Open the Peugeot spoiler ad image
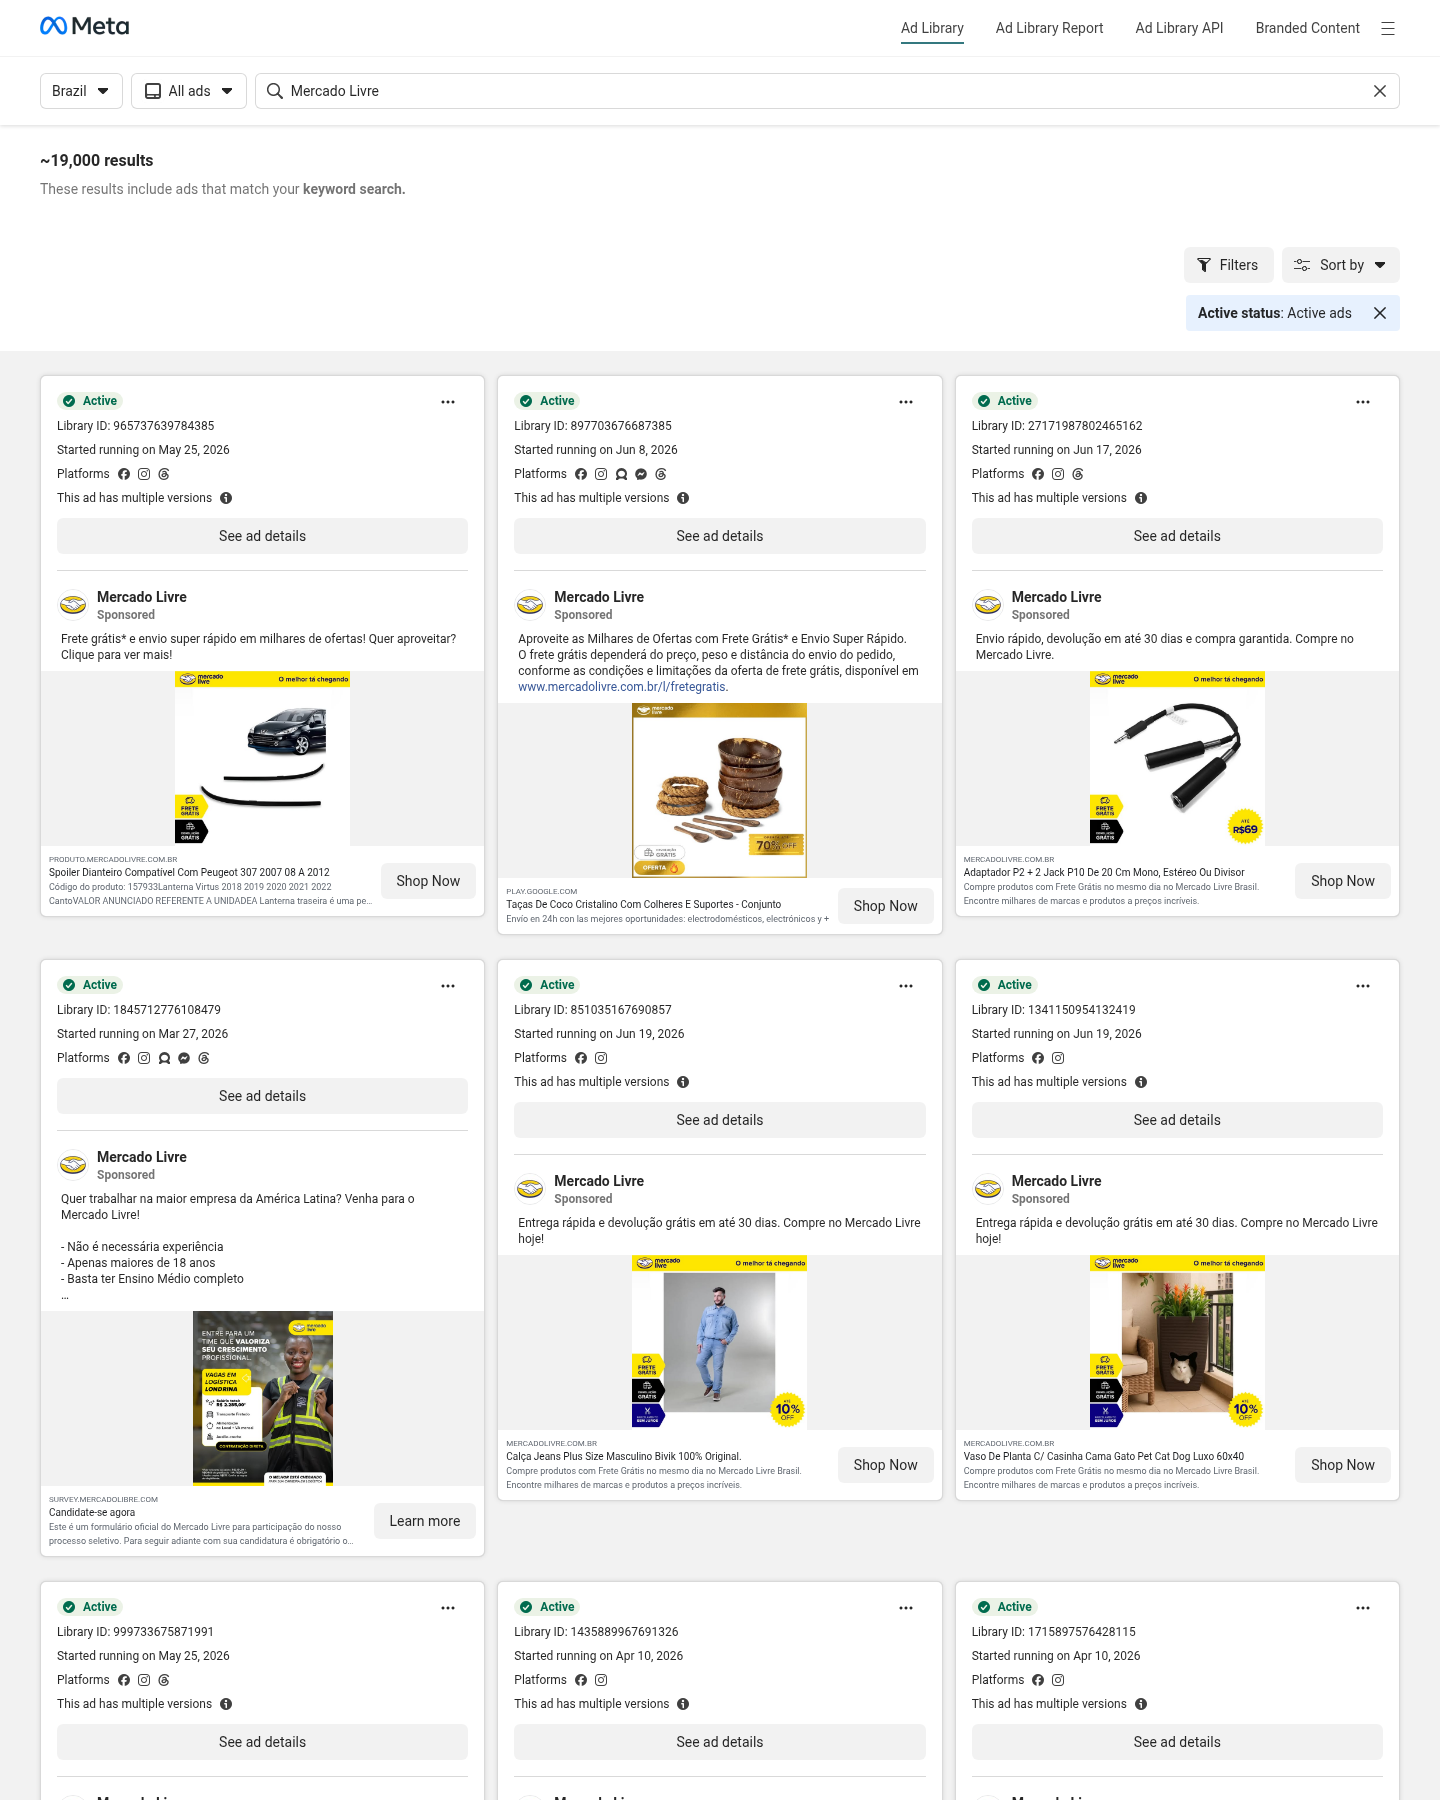The image size is (1440, 1800). 262,758
